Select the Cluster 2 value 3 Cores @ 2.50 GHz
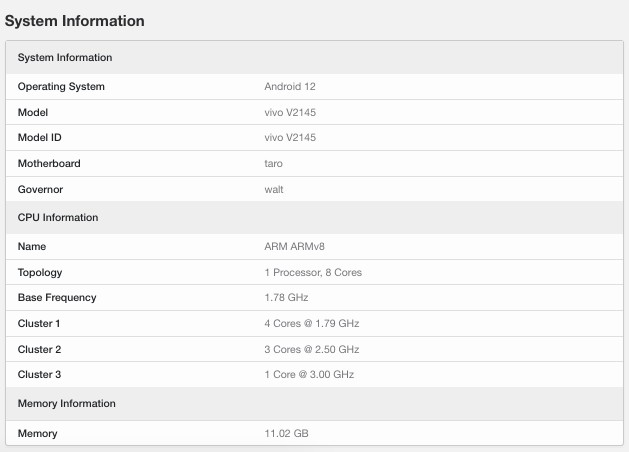 312,349
